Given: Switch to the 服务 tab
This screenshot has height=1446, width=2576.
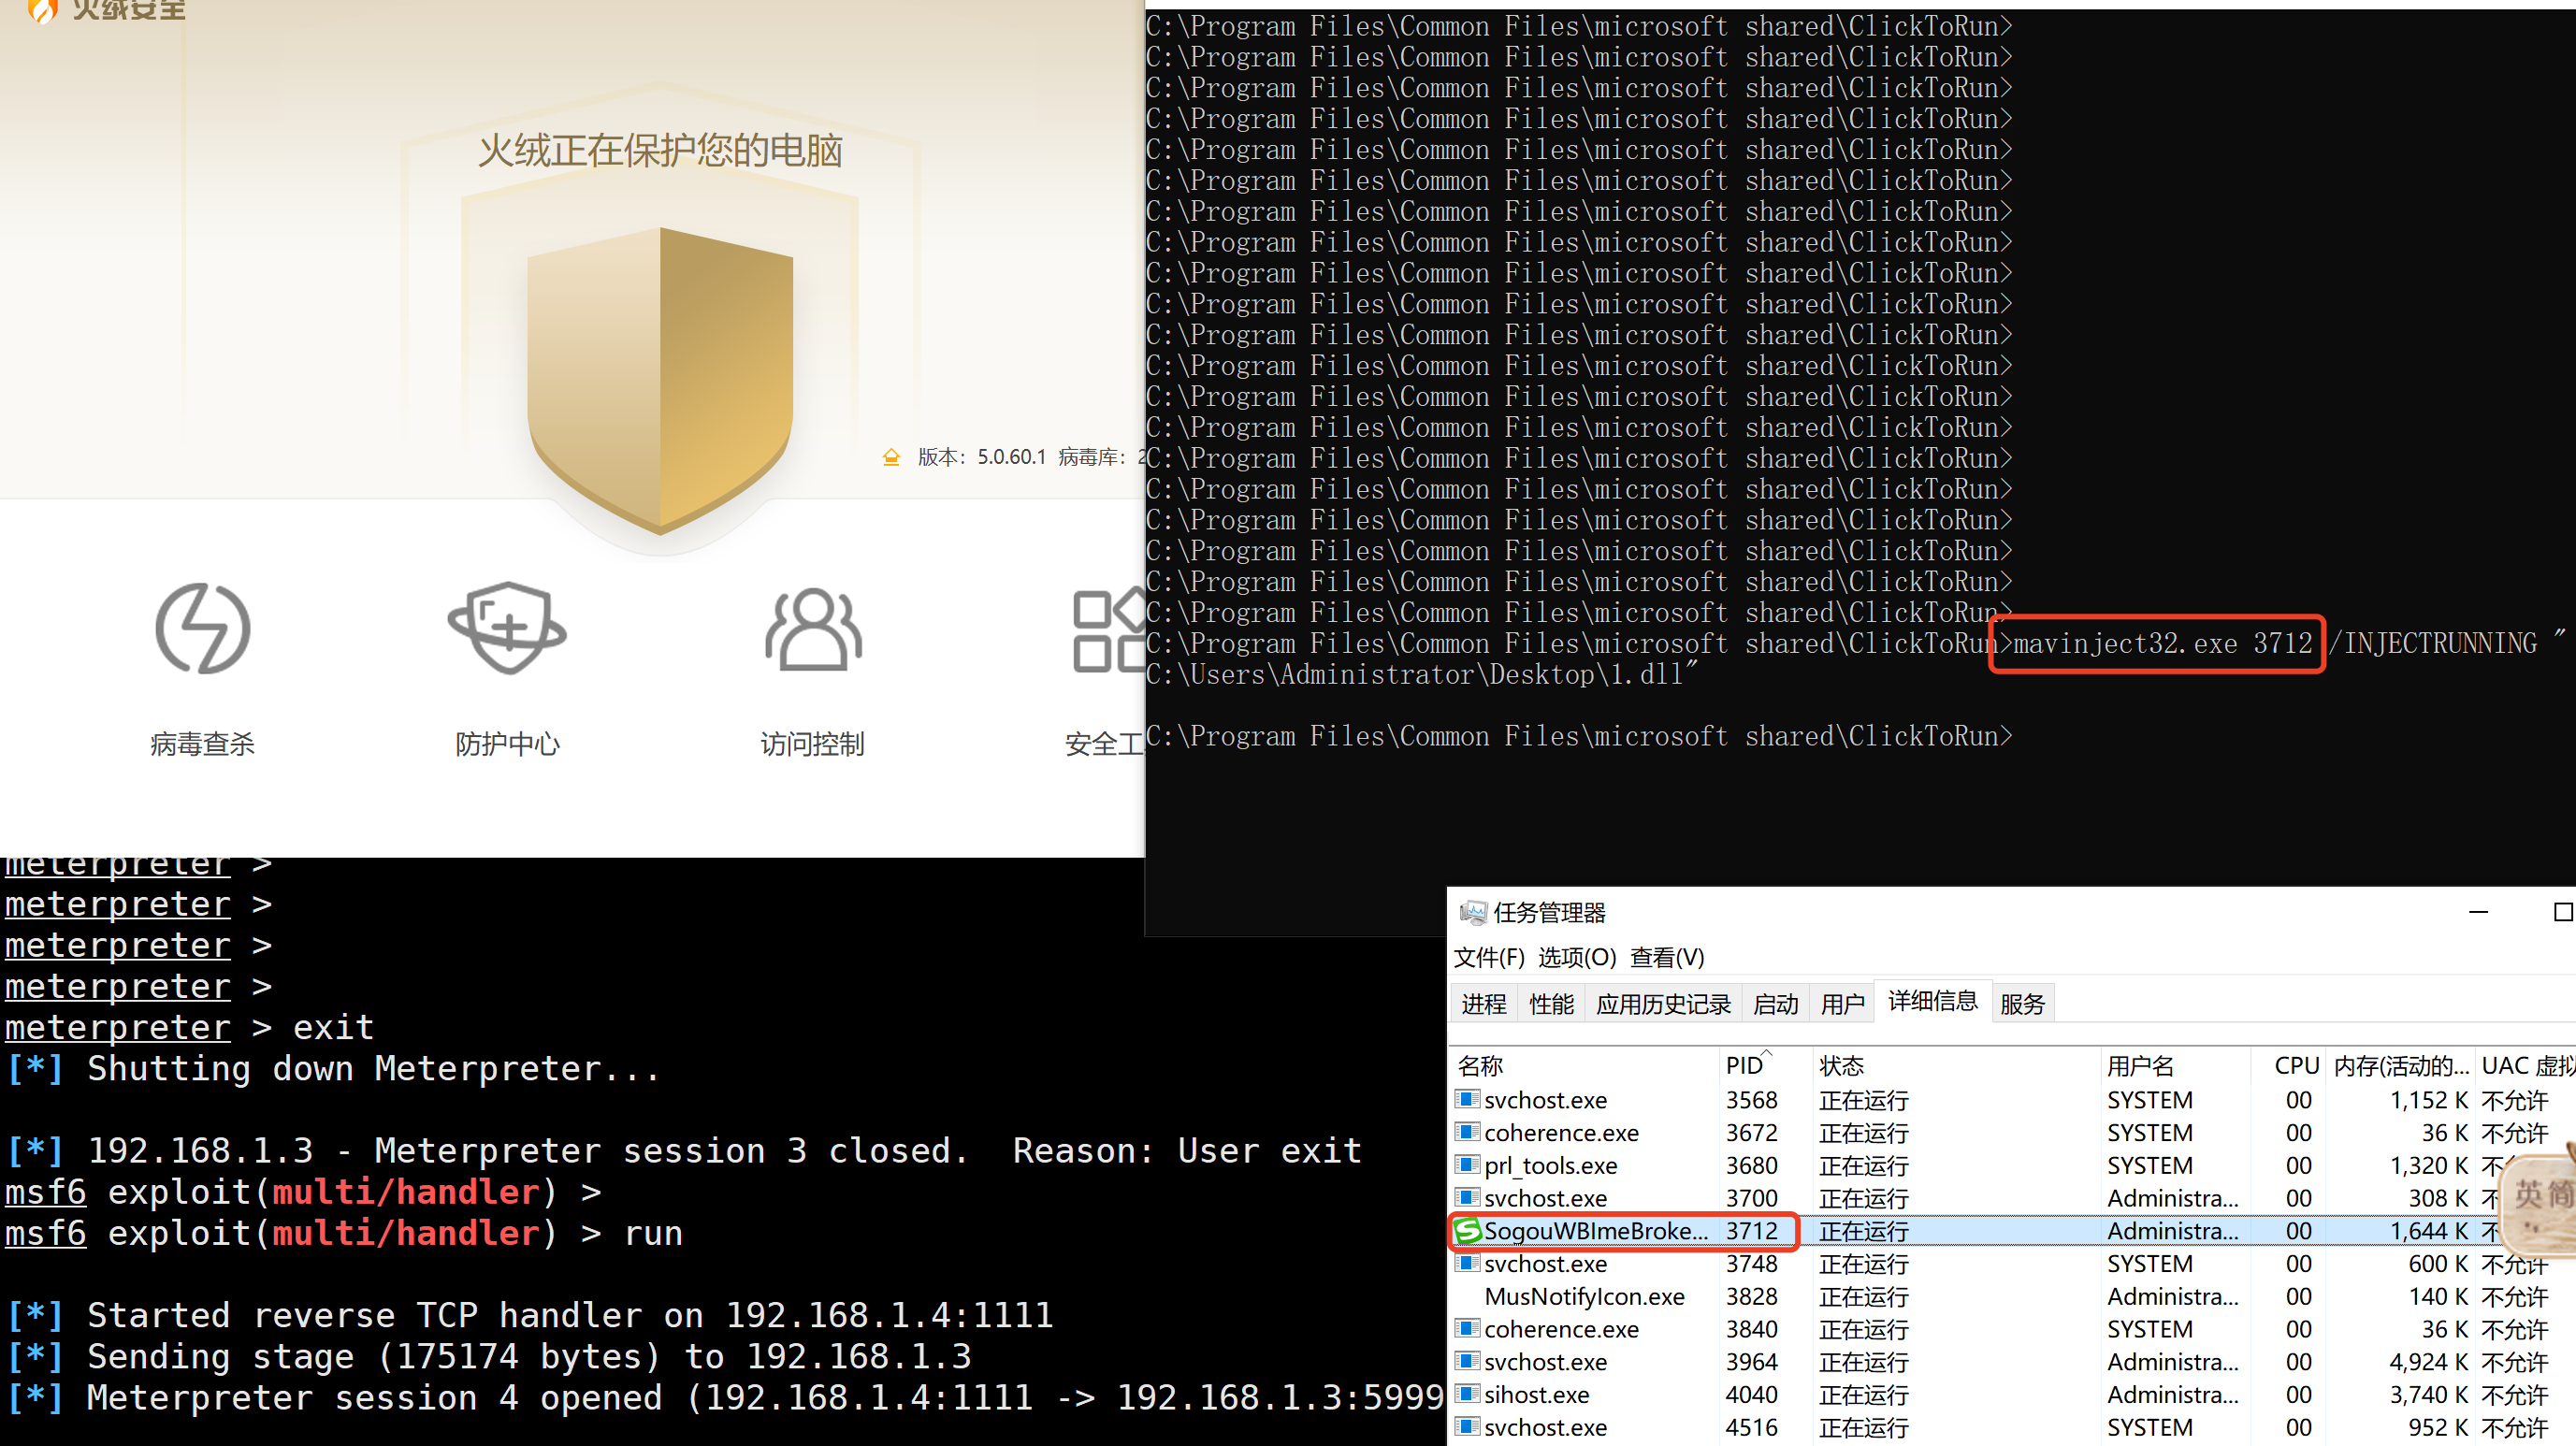Looking at the screenshot, I should tap(2022, 1003).
